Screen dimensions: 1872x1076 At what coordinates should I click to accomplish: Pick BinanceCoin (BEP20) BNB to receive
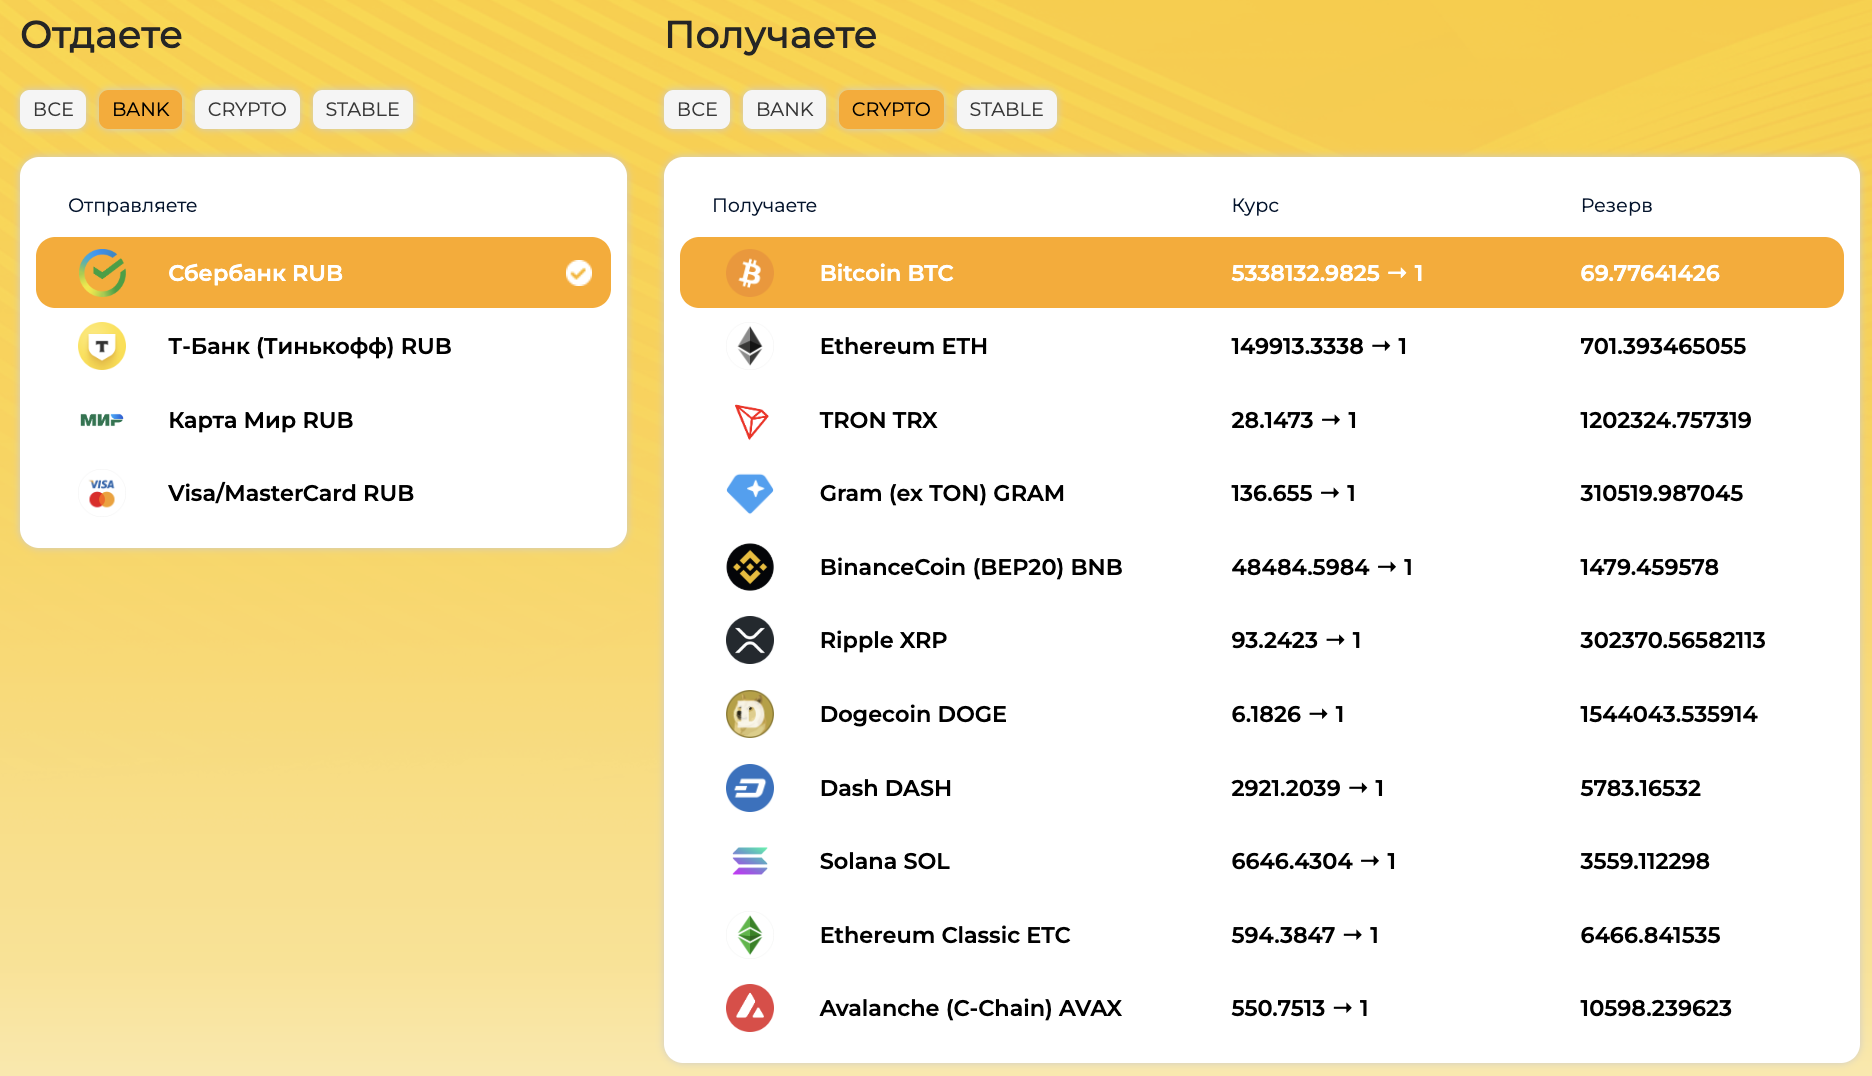pyautogui.click(x=1262, y=567)
